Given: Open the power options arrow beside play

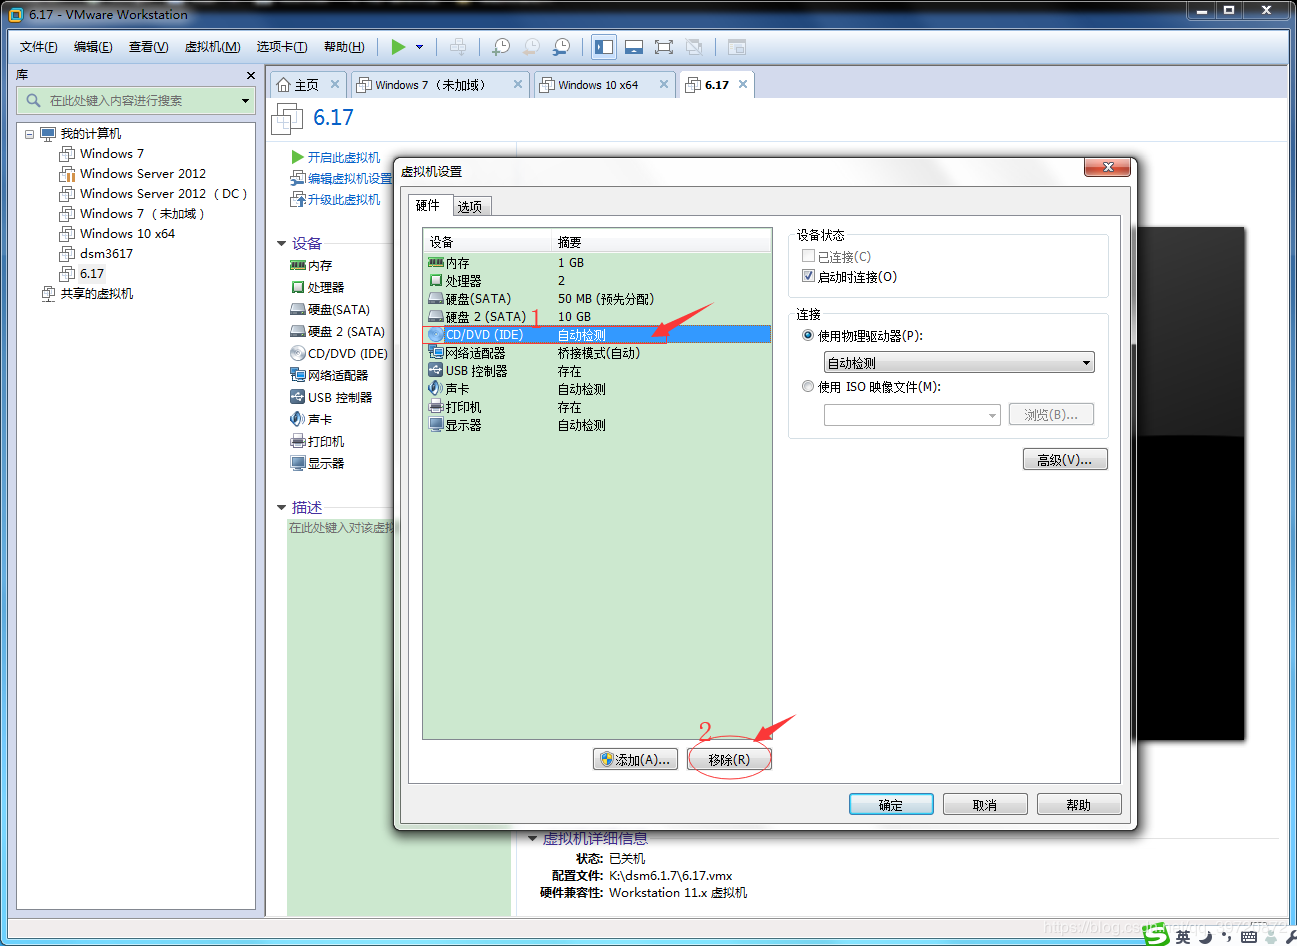Looking at the screenshot, I should click(420, 47).
